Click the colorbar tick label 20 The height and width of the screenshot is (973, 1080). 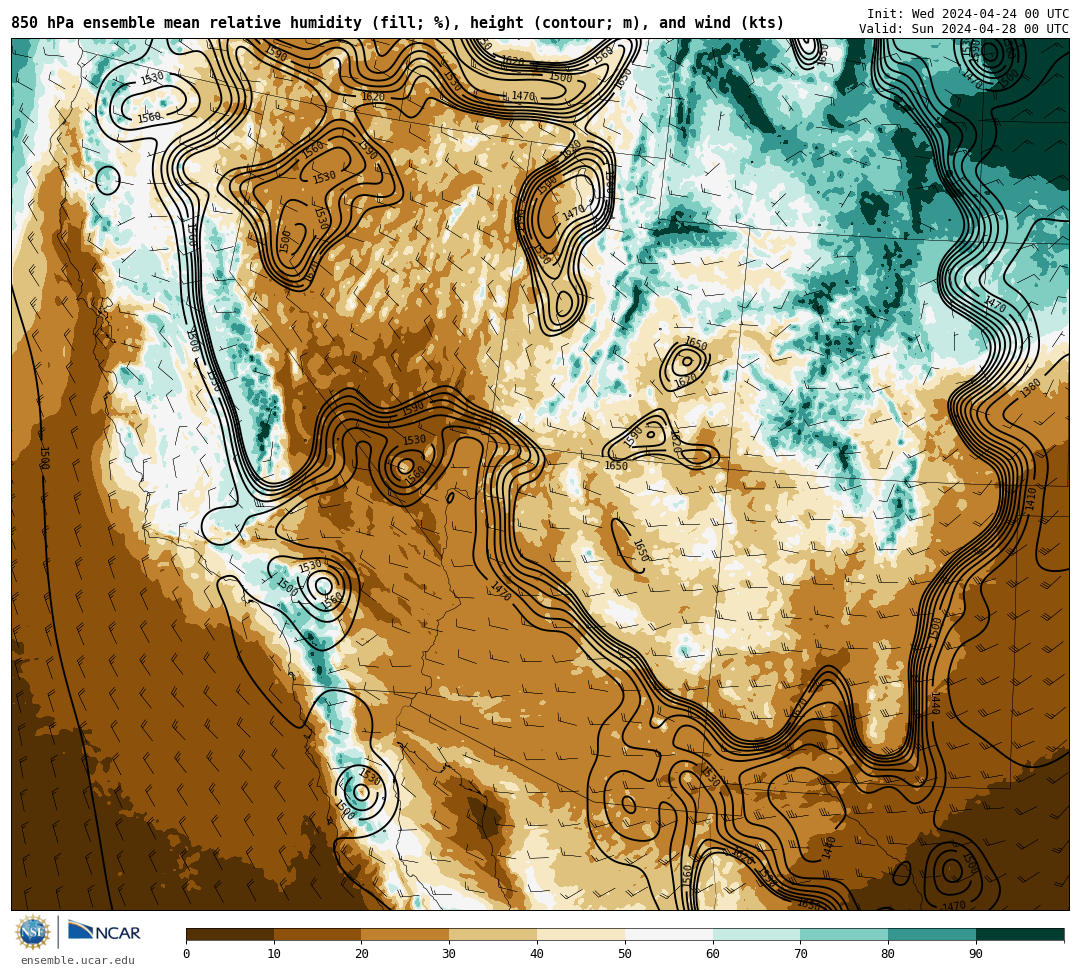362,954
